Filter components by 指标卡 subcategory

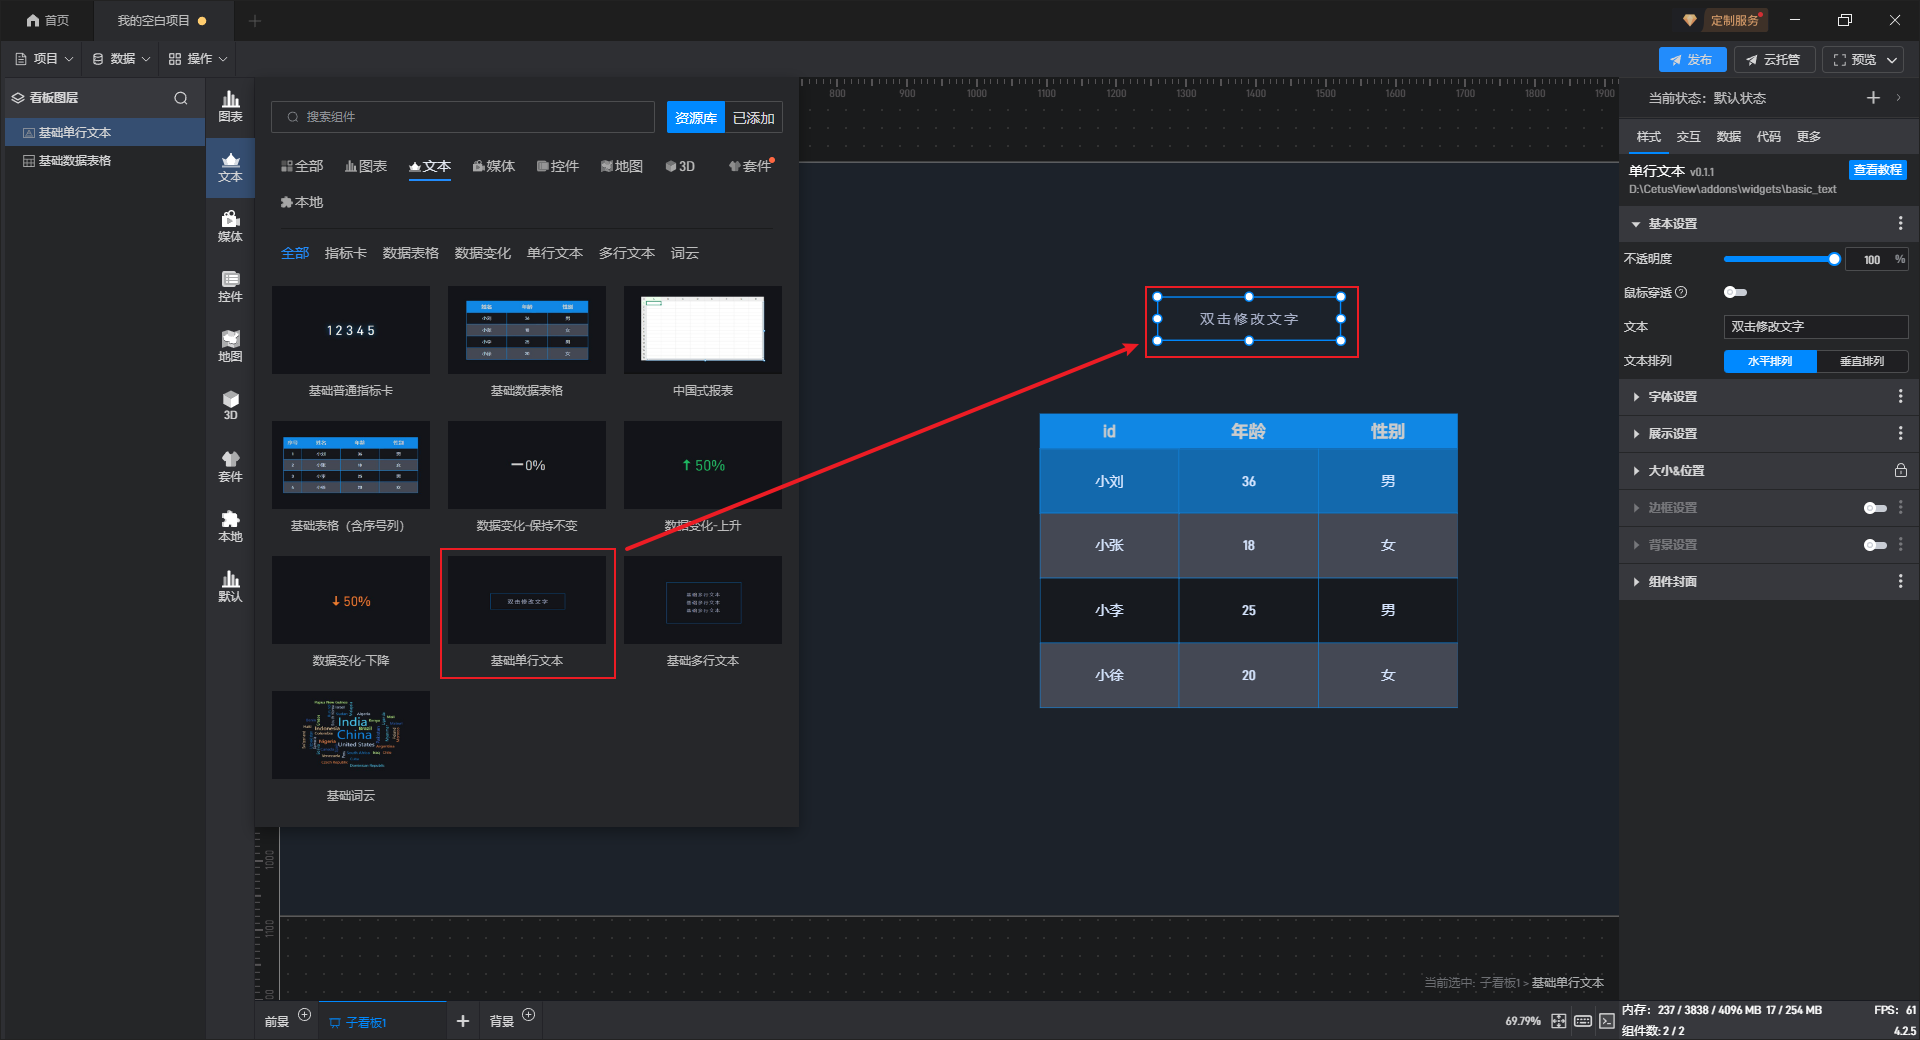tap(345, 253)
